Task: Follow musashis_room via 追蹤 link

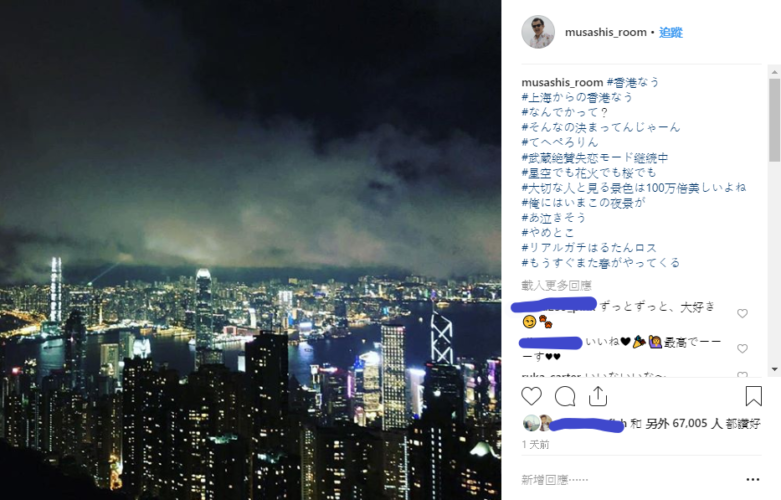Action: [x=670, y=32]
